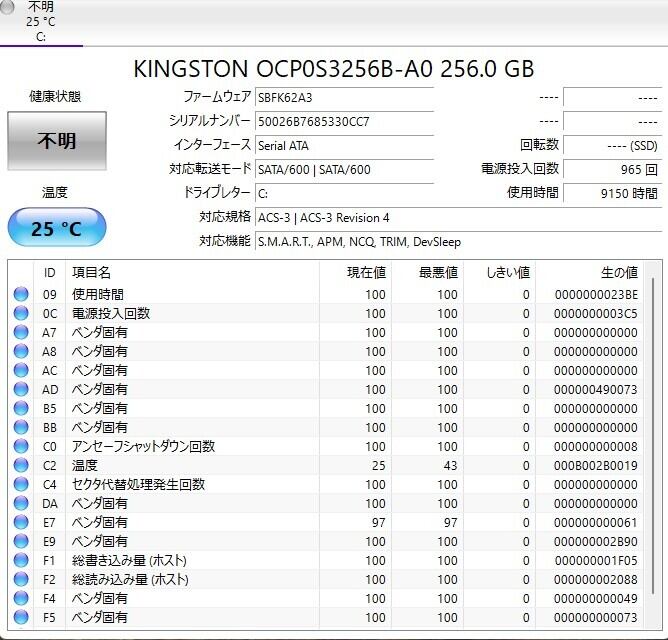Select the C: drive tab at top
Screen dimensions: 668x640
40,22
